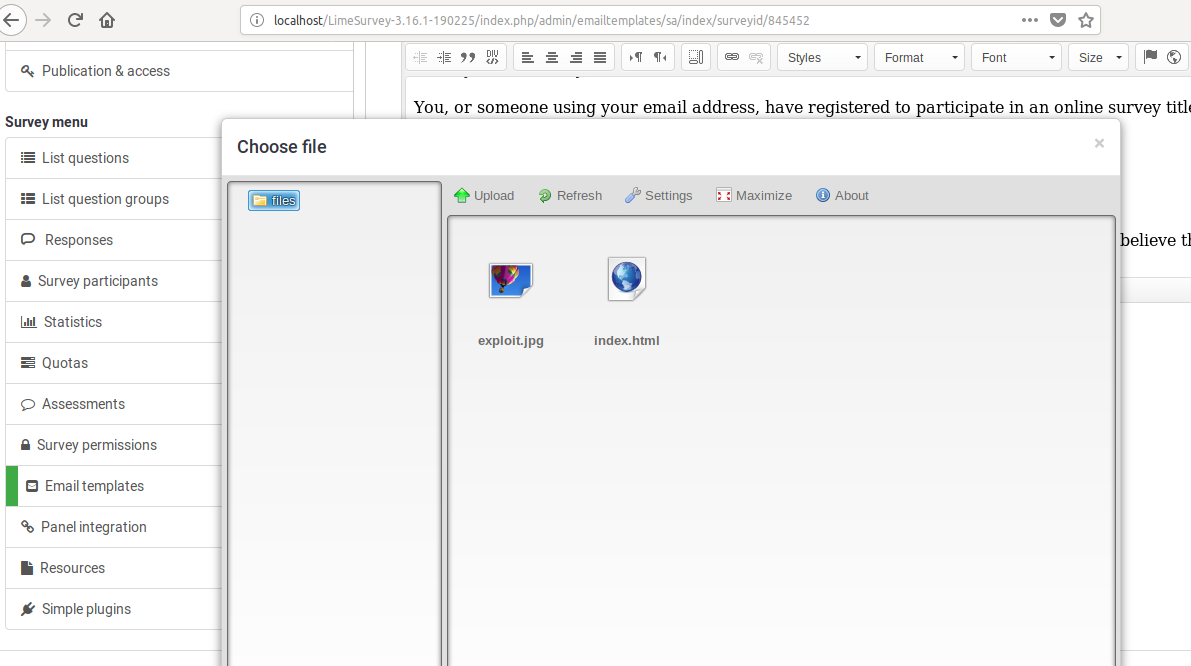The height and width of the screenshot is (666, 1191).
Task: Open About in file browser
Action: click(842, 196)
